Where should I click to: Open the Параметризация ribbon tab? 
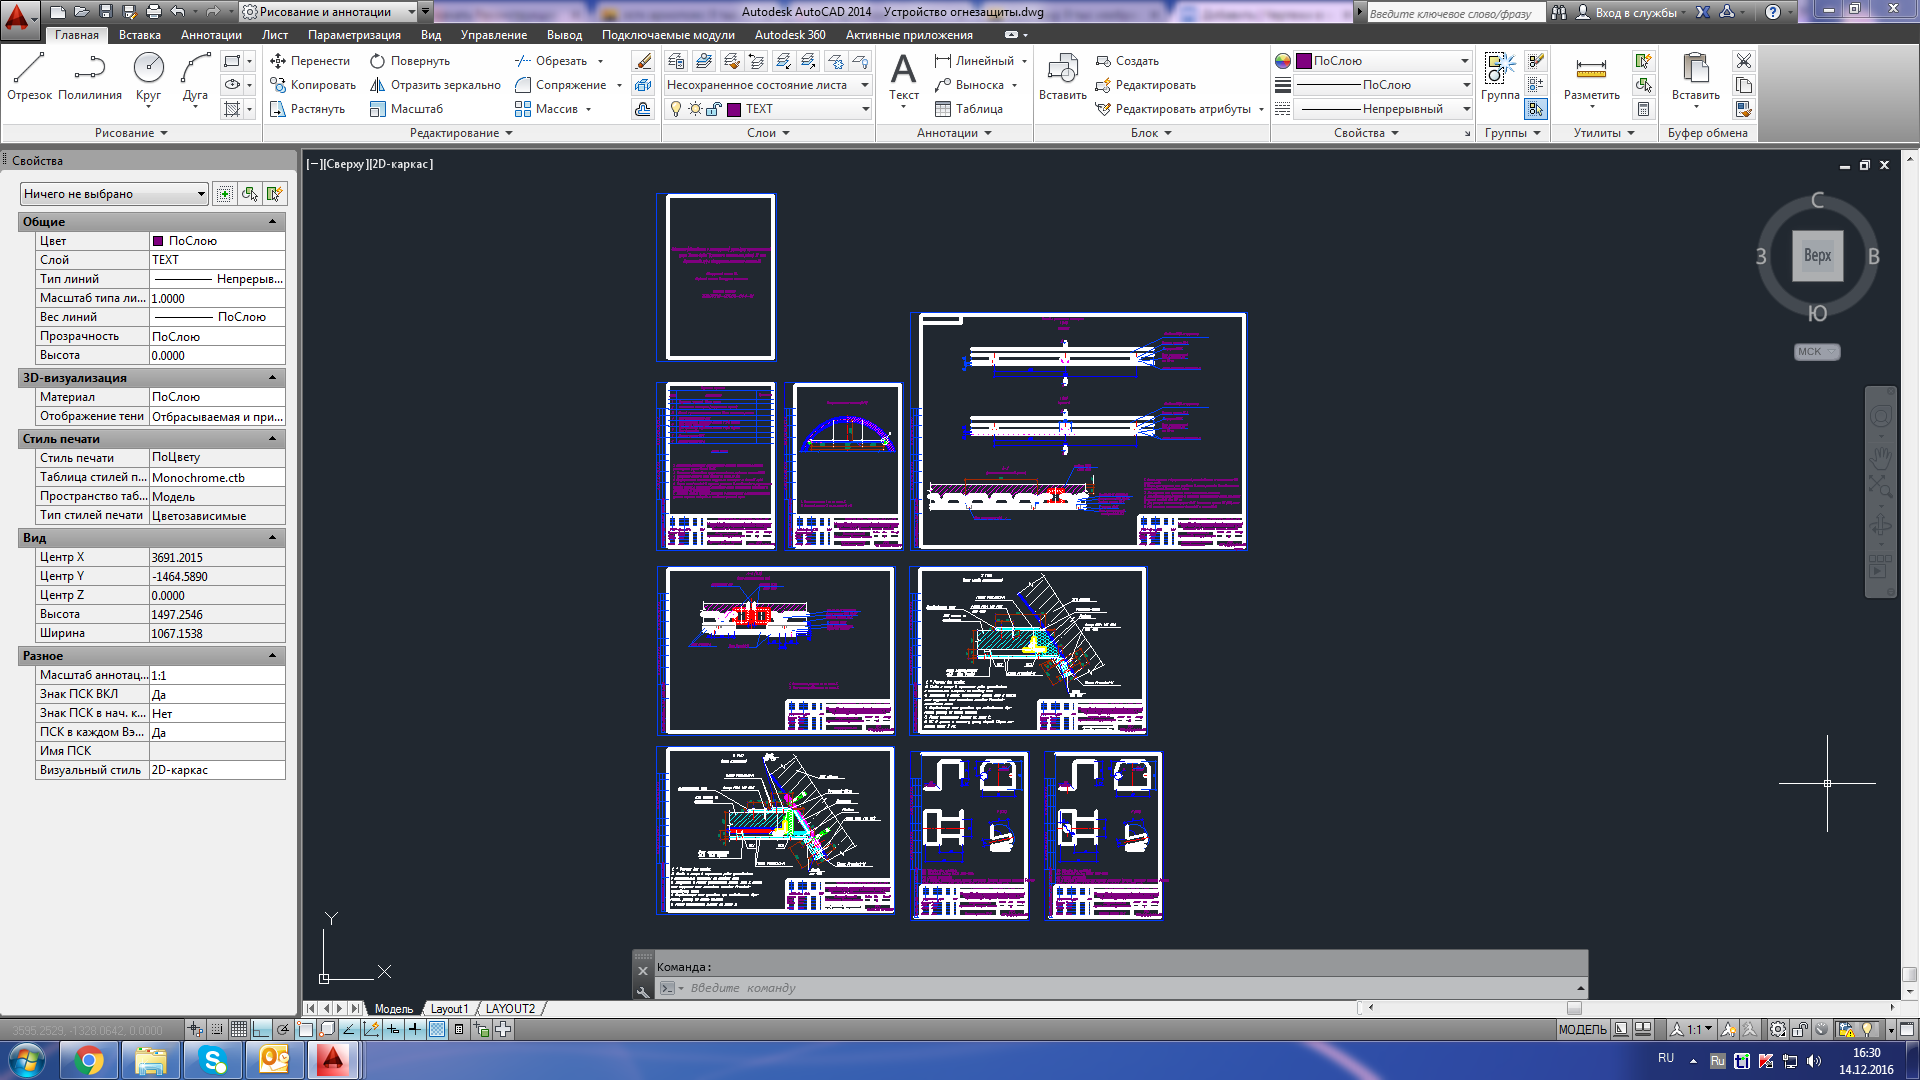(x=354, y=35)
